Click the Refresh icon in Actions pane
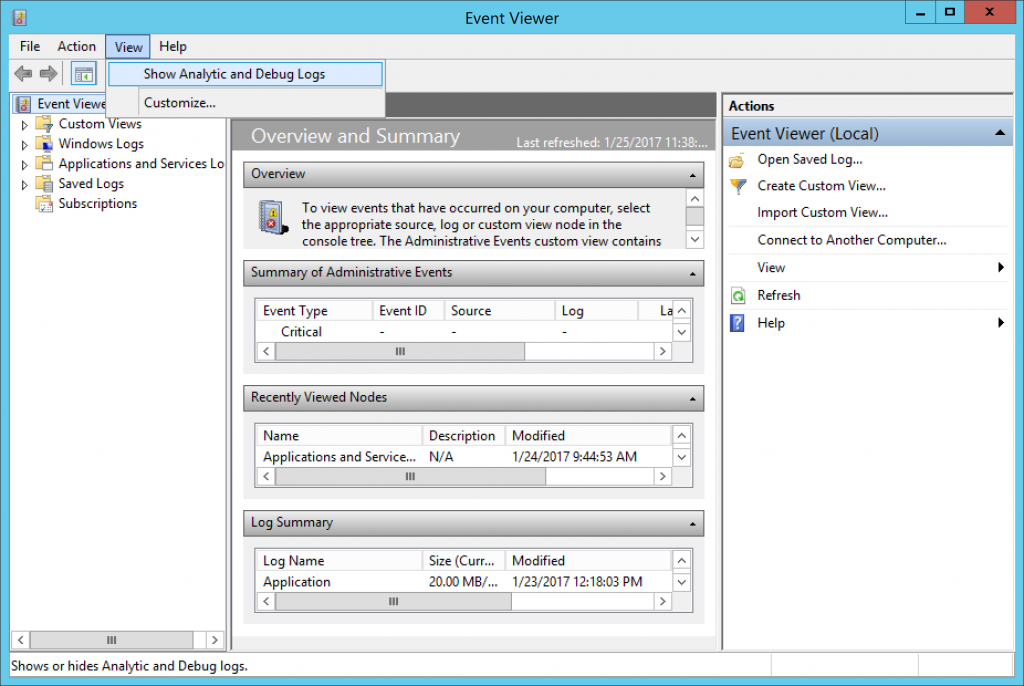The width and height of the screenshot is (1024, 686). tap(737, 295)
